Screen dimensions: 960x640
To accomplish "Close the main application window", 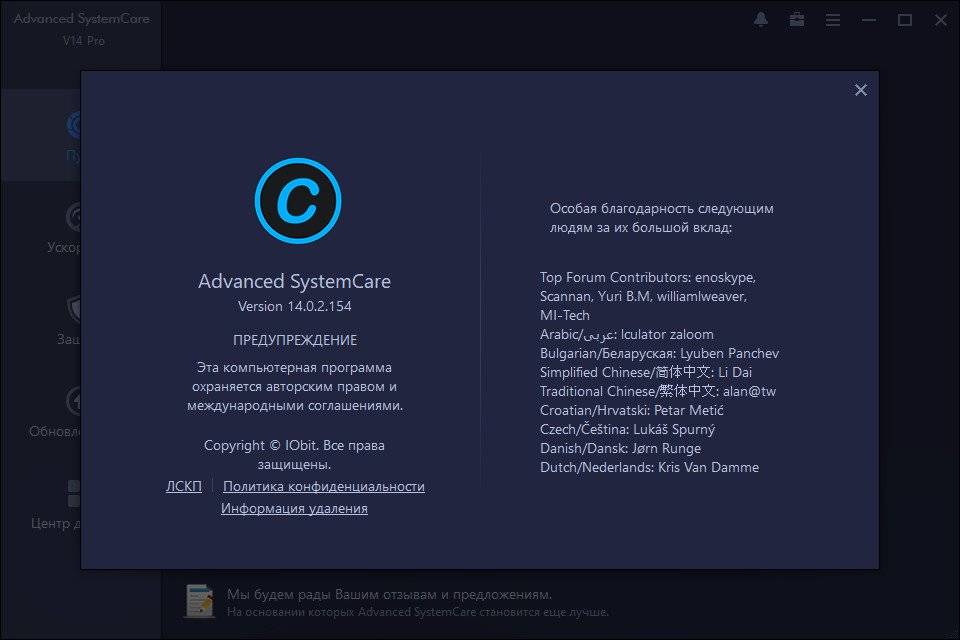I will pos(939,20).
